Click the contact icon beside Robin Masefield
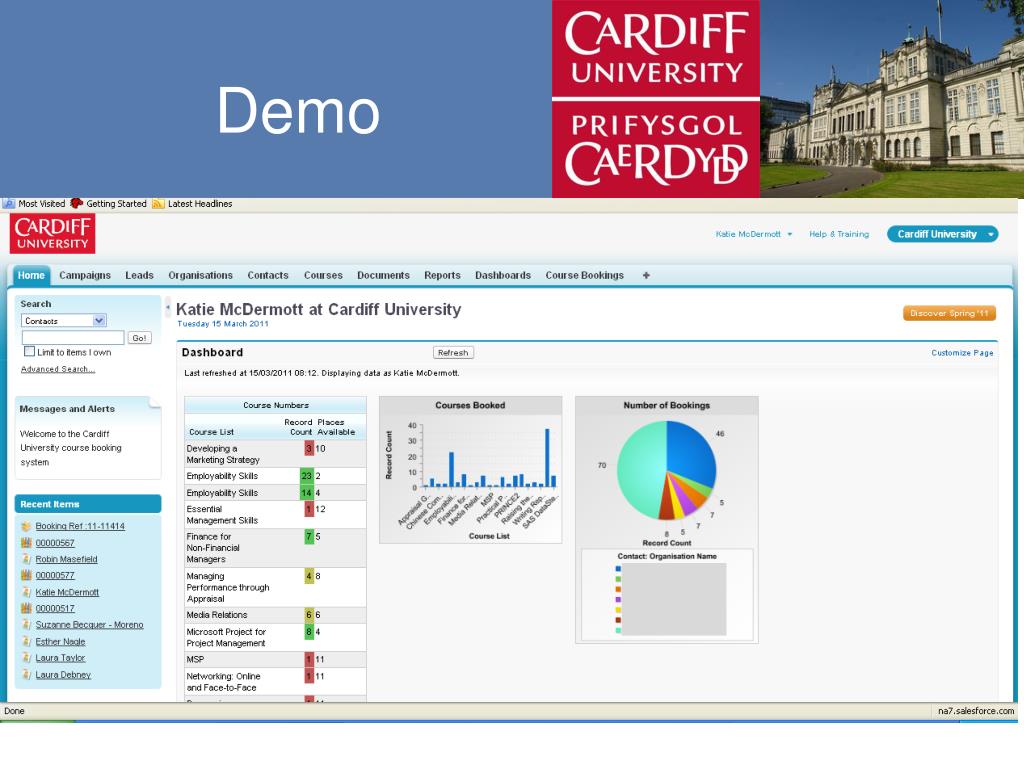 (x=26, y=559)
